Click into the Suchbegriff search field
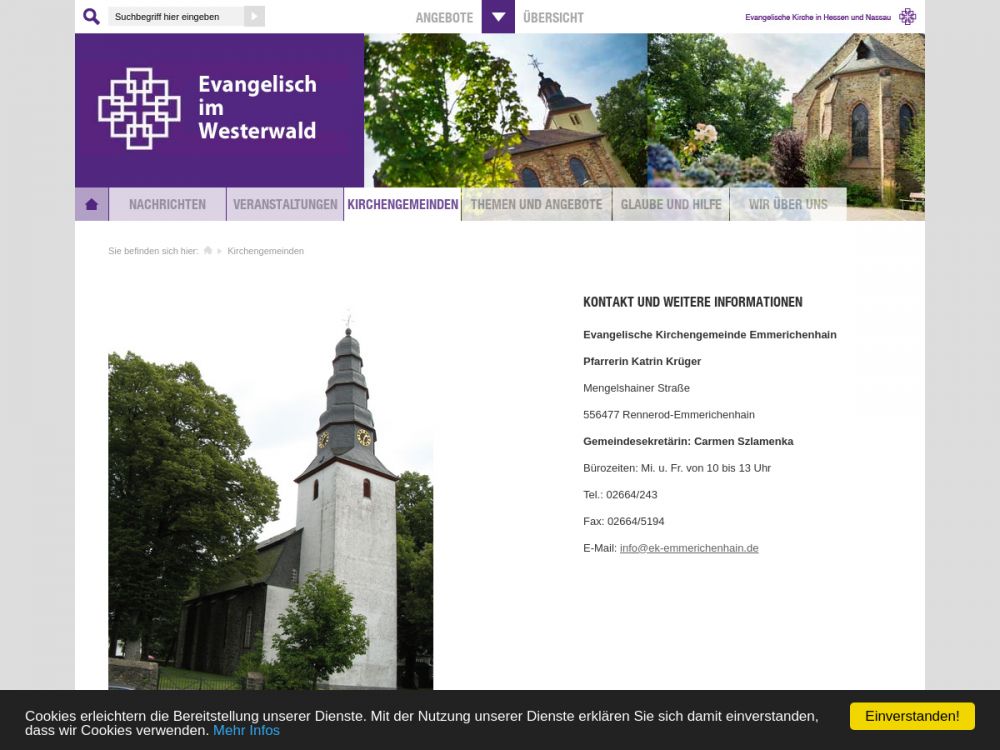 (175, 17)
